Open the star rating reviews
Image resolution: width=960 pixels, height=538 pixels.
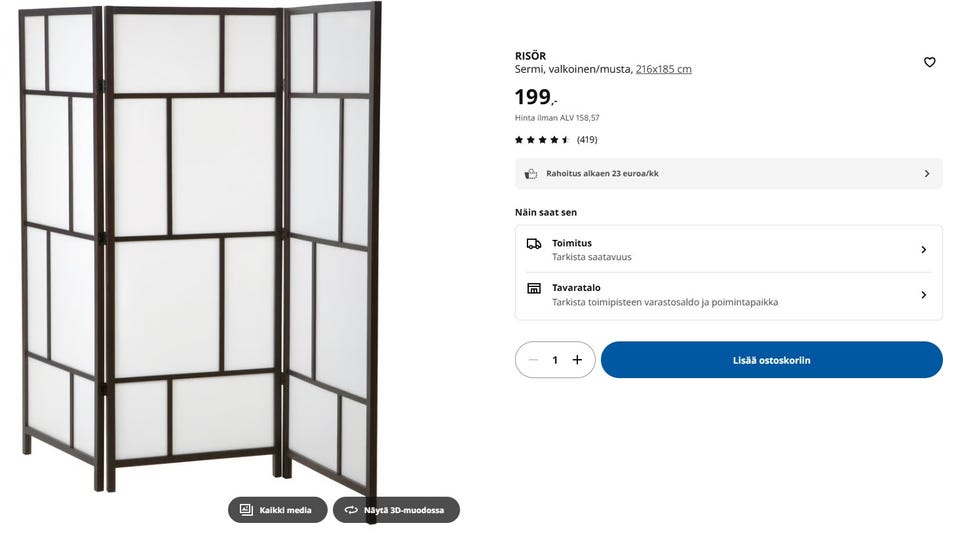point(542,140)
